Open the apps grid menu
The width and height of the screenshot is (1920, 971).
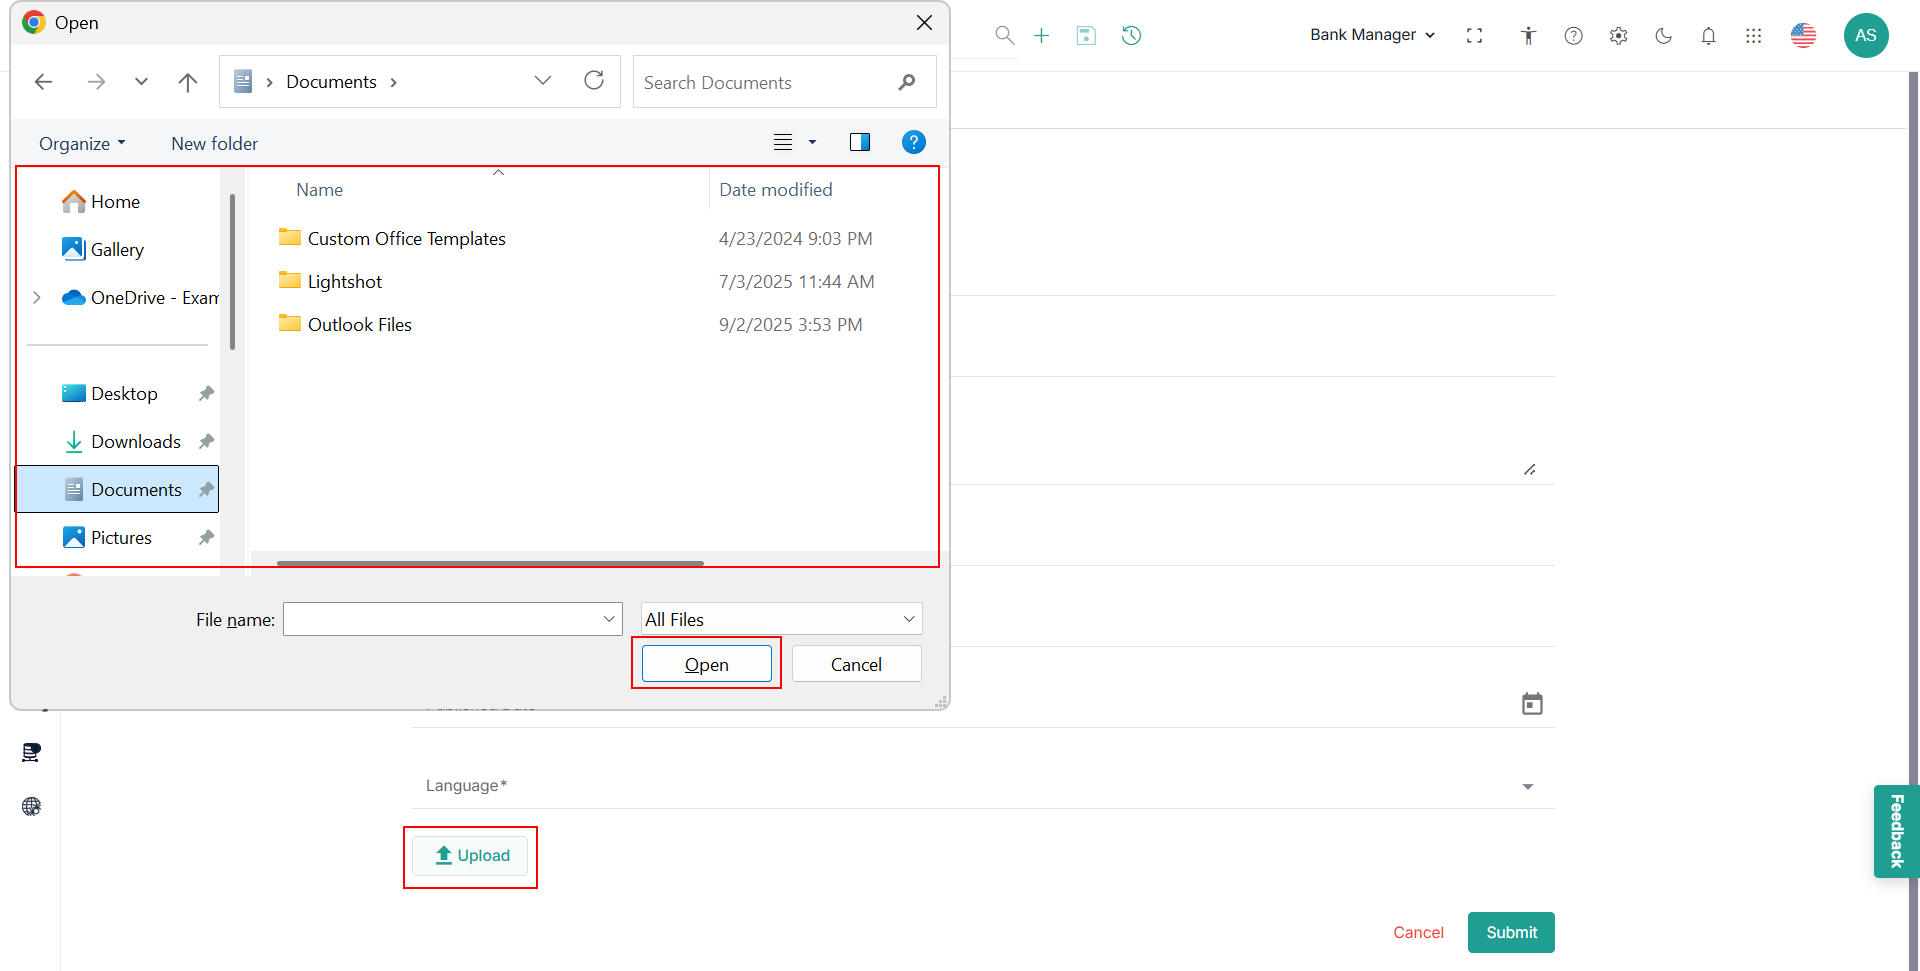click(1753, 36)
